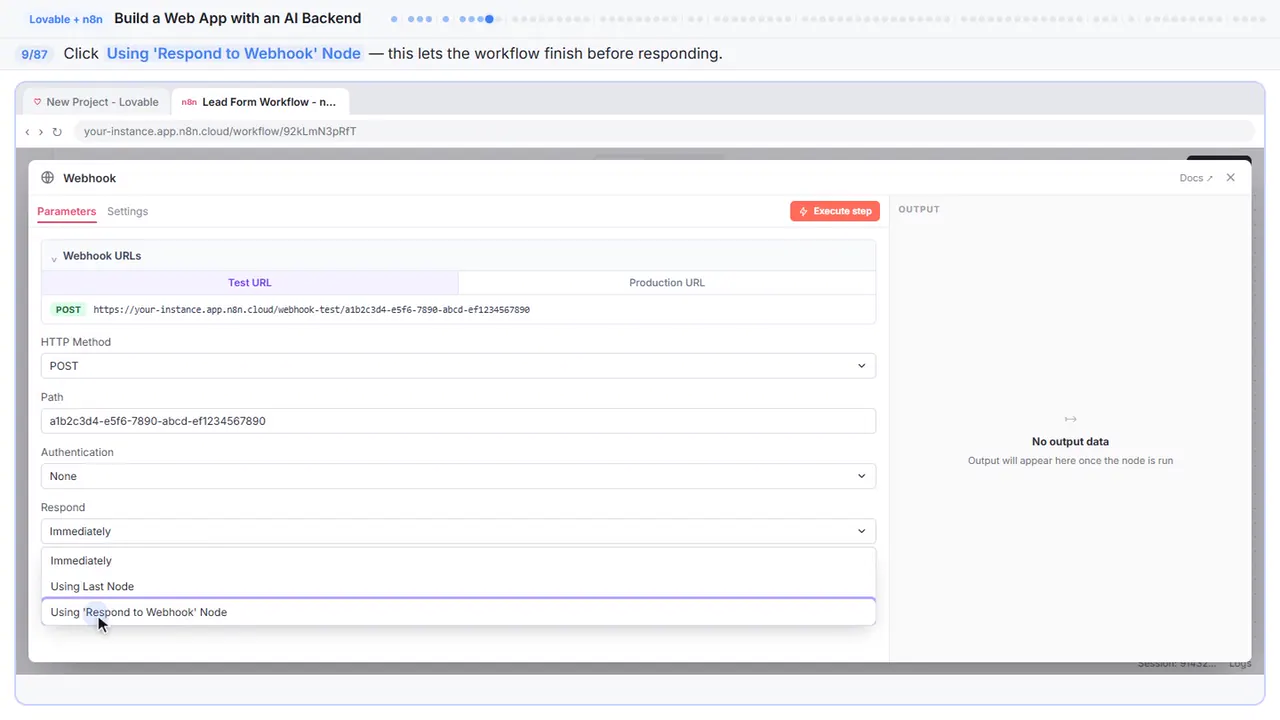This screenshot has height=720, width=1280.
Task: Click the Path input field
Action: point(458,421)
